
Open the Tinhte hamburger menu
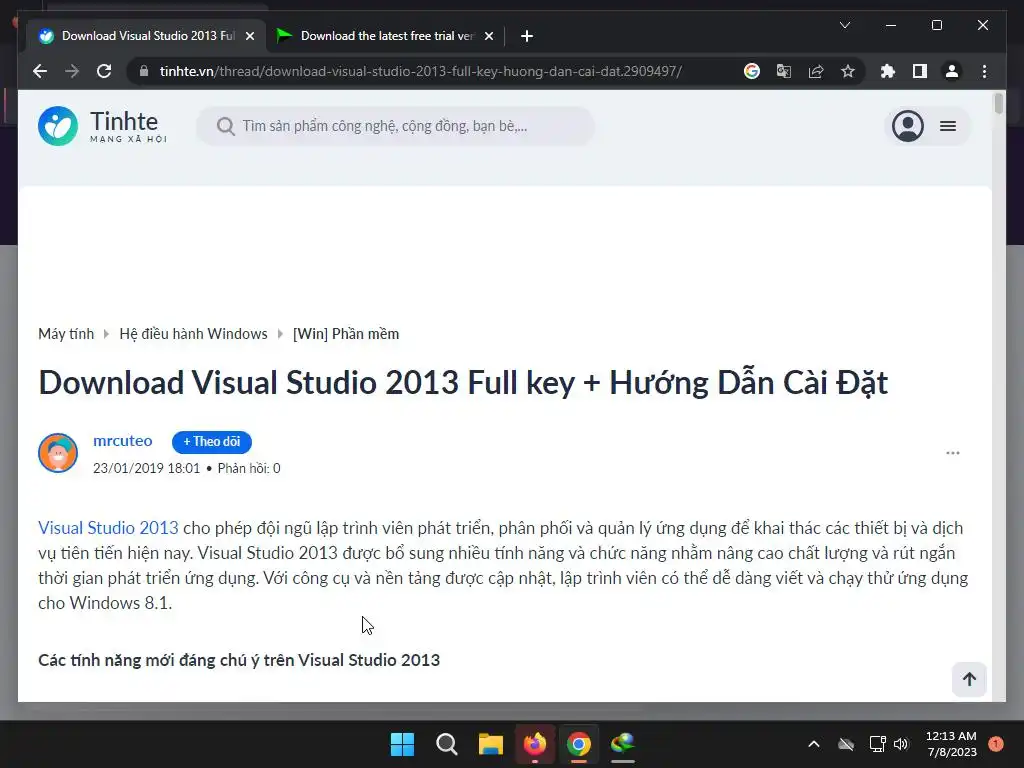948,126
